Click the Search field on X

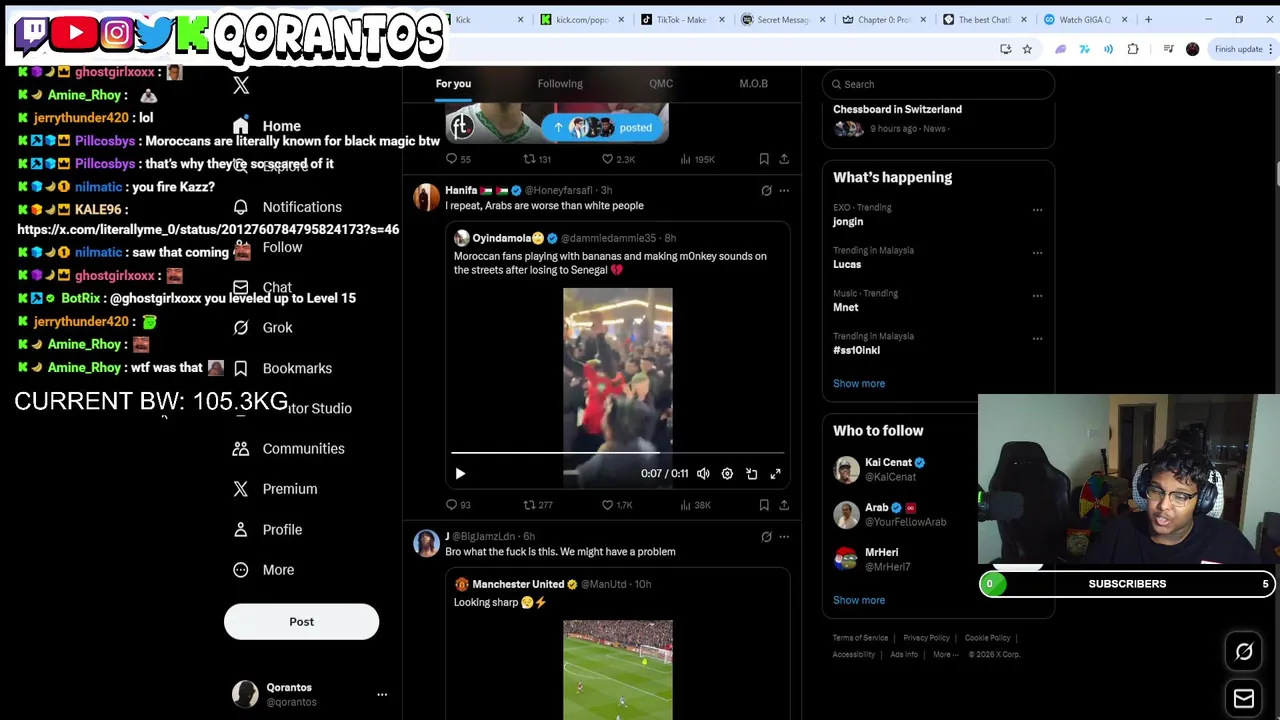coord(938,84)
